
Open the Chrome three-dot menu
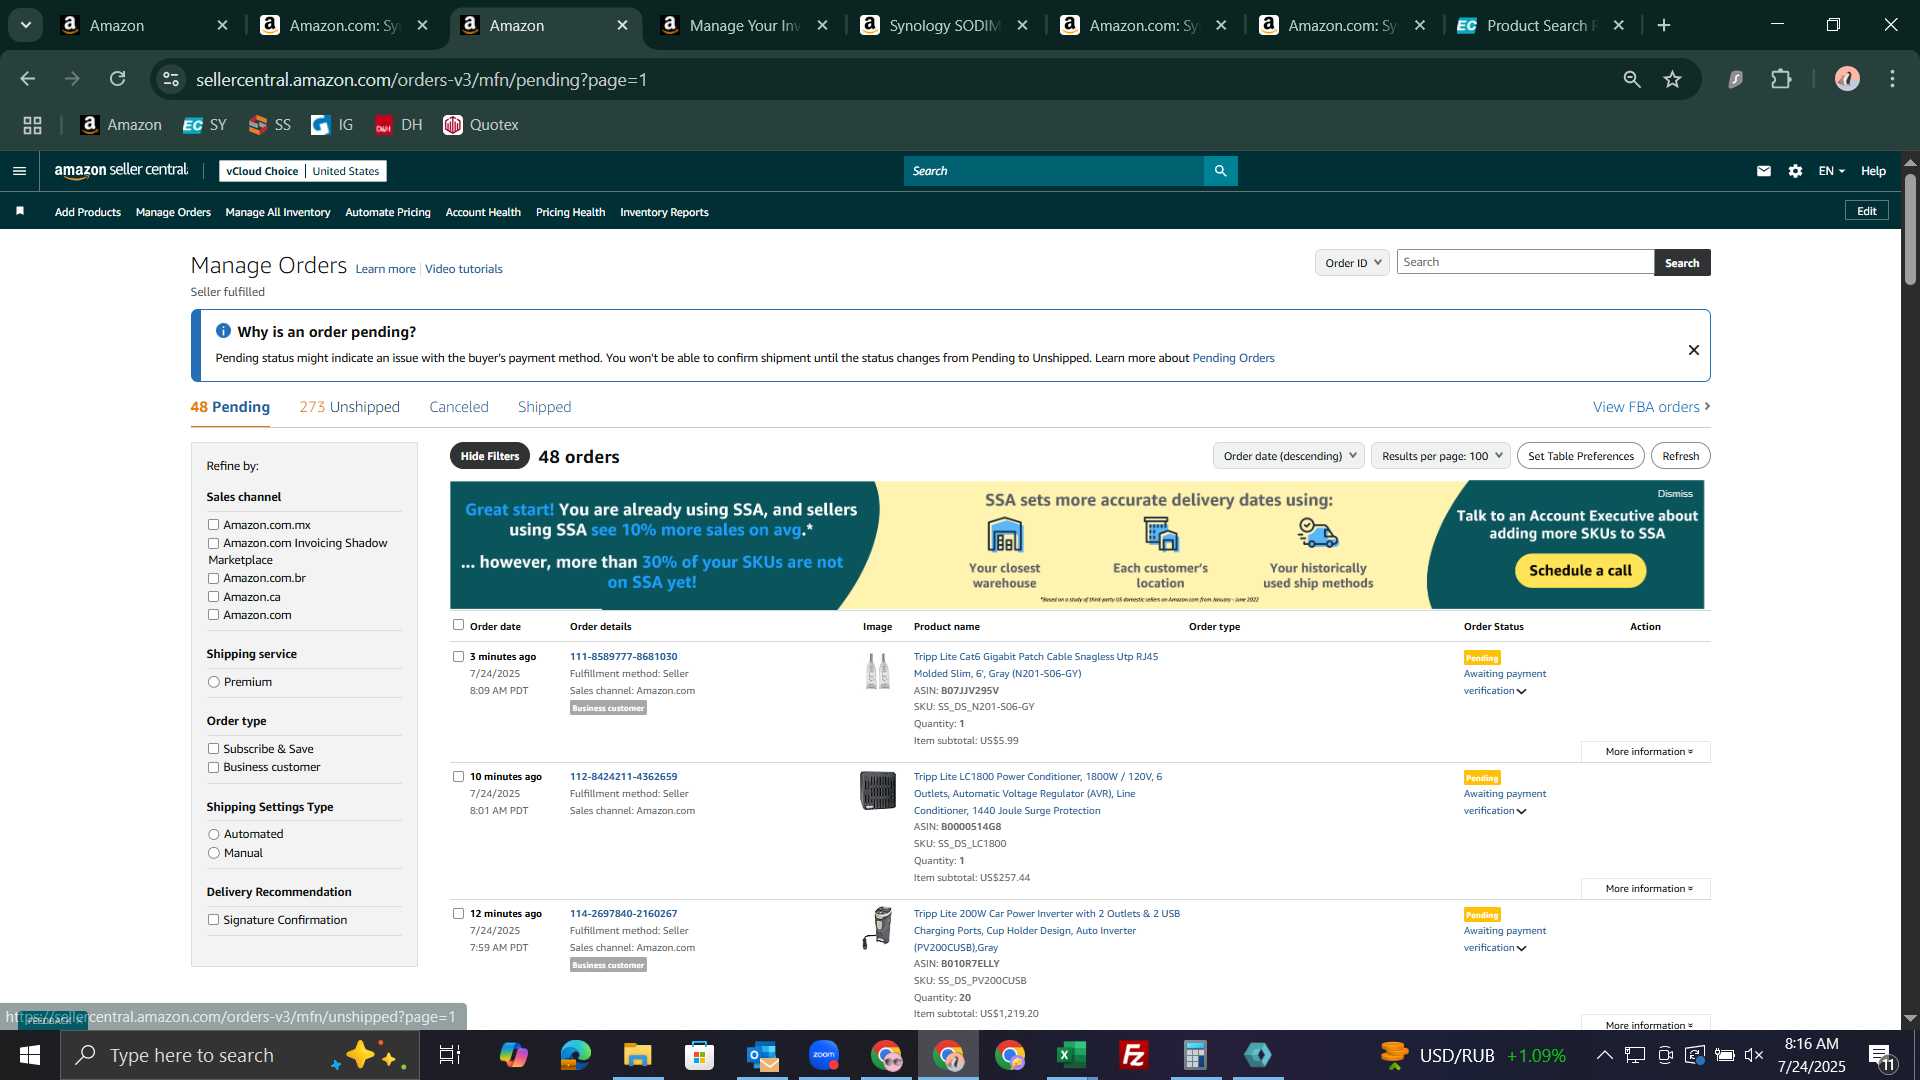click(x=1892, y=79)
